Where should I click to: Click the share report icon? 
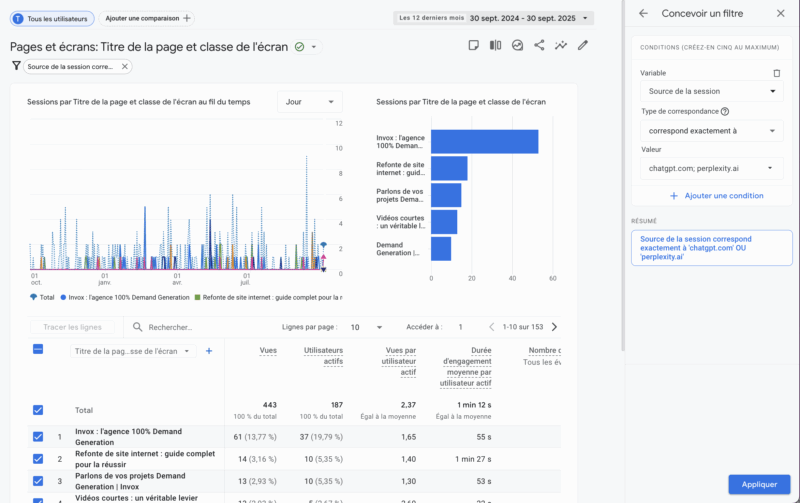click(x=539, y=45)
